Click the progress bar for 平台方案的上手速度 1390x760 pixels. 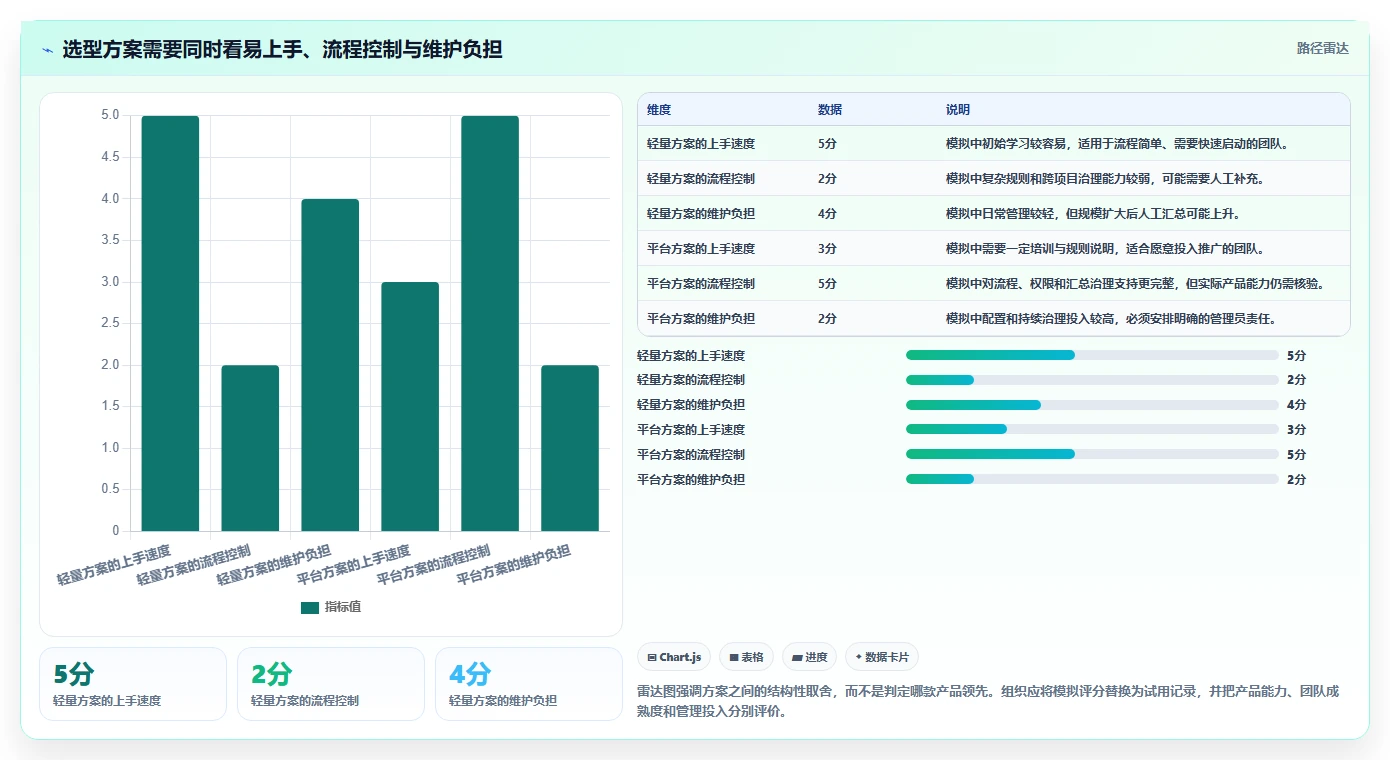click(x=1092, y=429)
